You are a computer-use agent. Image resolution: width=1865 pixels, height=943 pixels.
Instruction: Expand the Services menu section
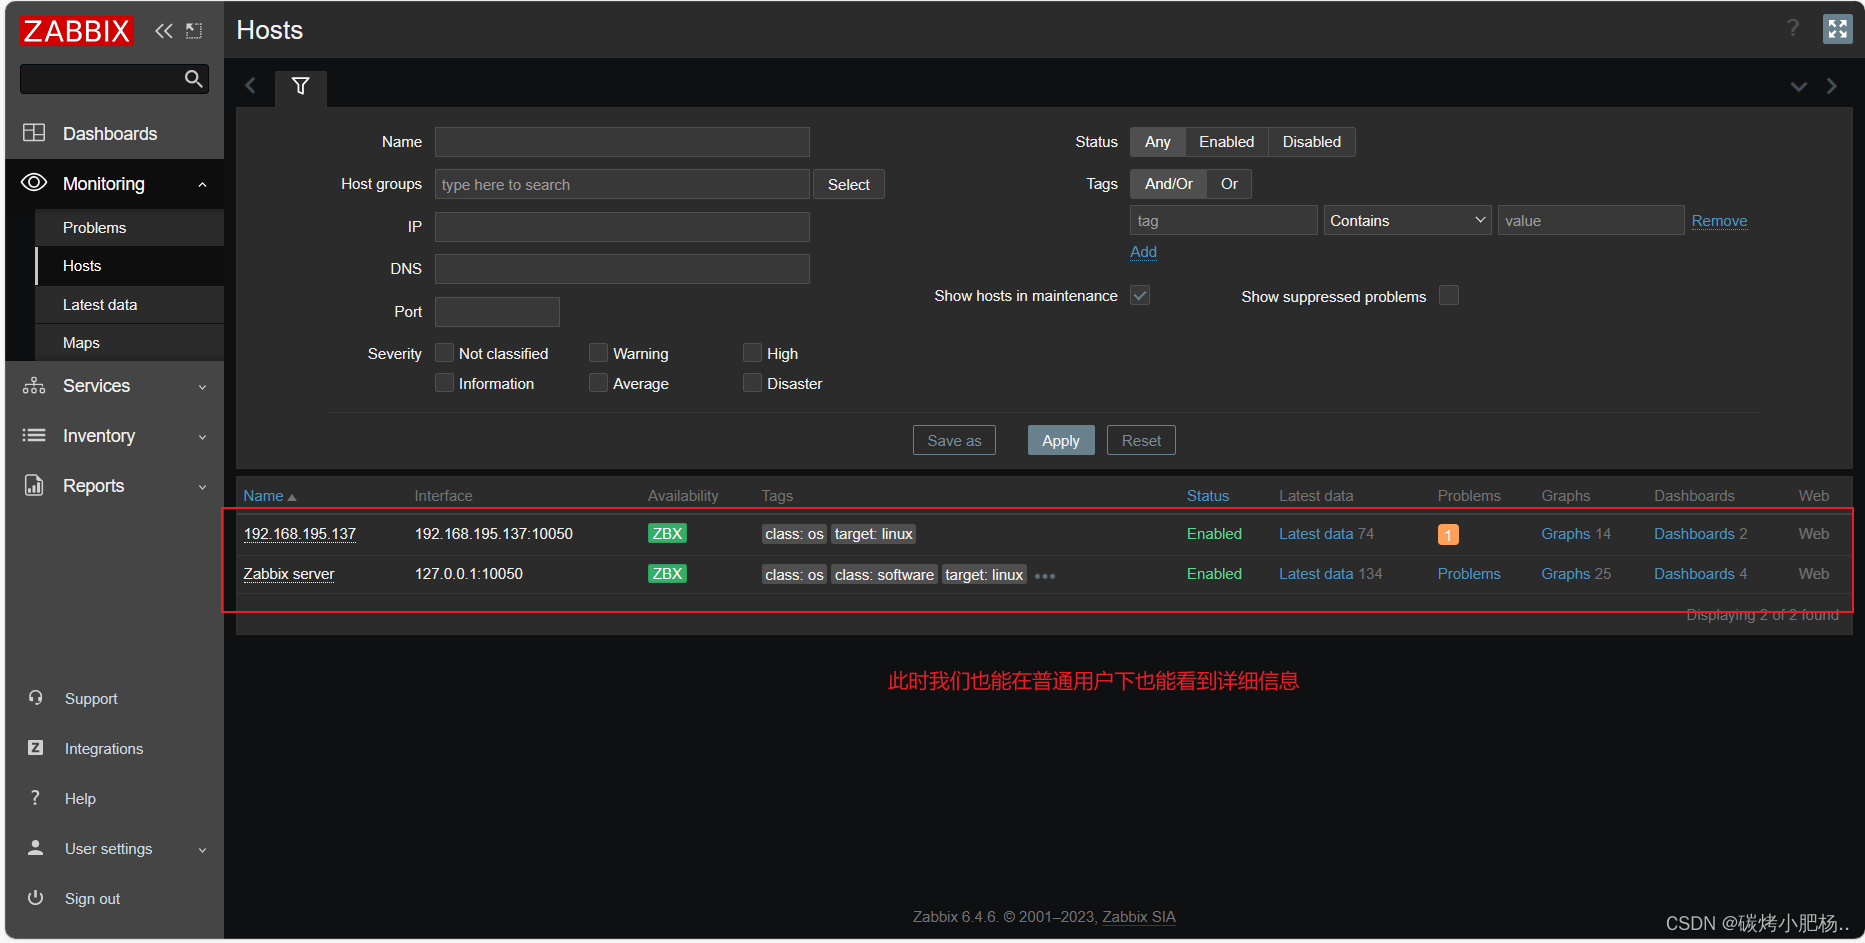click(203, 387)
